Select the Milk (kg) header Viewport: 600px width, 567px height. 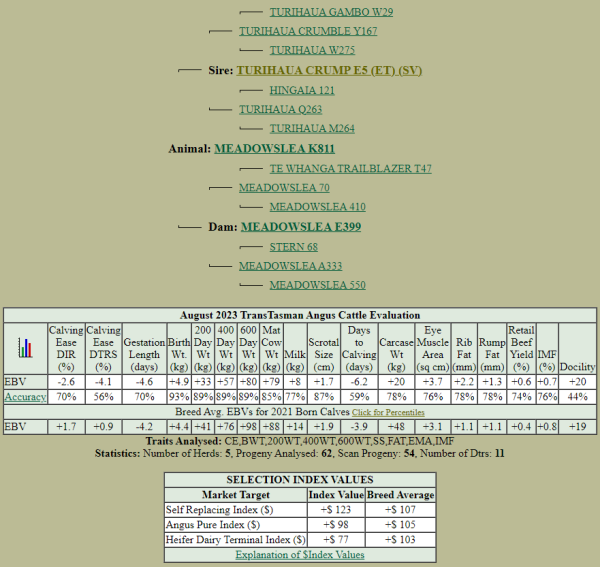pyautogui.click(x=295, y=349)
